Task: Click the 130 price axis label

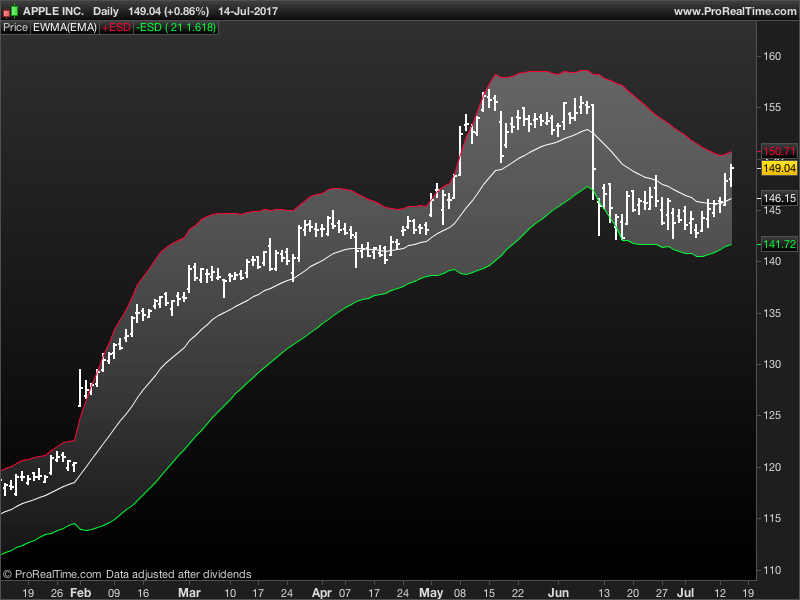Action: [x=772, y=364]
